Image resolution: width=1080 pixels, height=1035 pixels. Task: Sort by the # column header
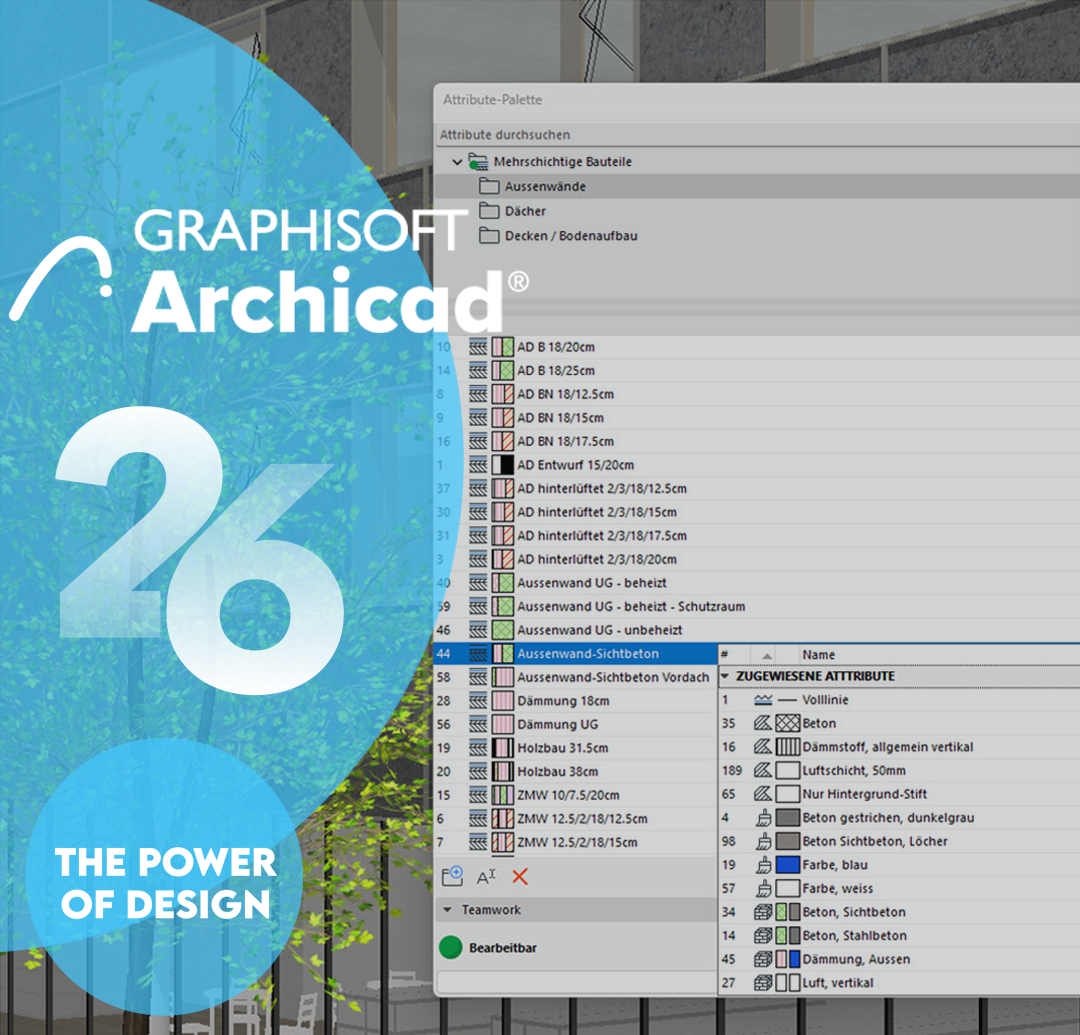point(724,655)
